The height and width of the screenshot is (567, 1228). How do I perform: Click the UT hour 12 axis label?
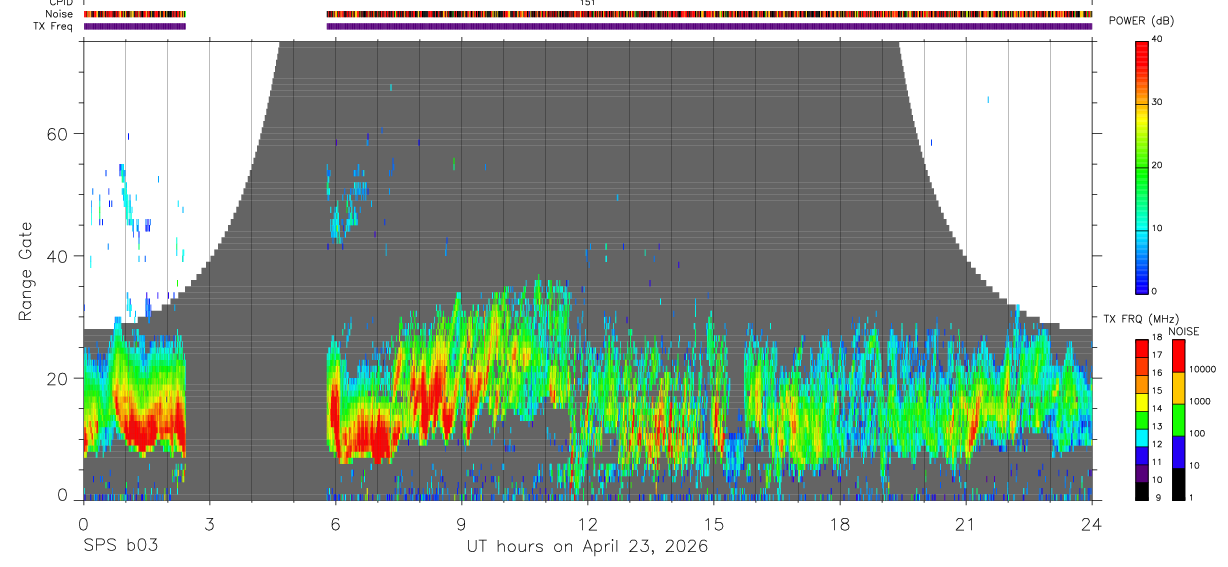[587, 524]
